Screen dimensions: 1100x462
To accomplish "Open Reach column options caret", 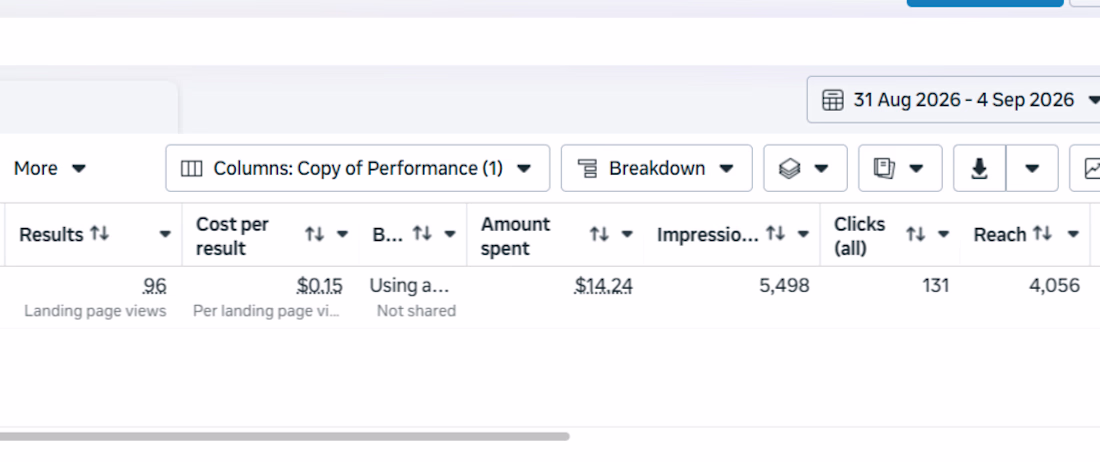I will tap(1073, 234).
